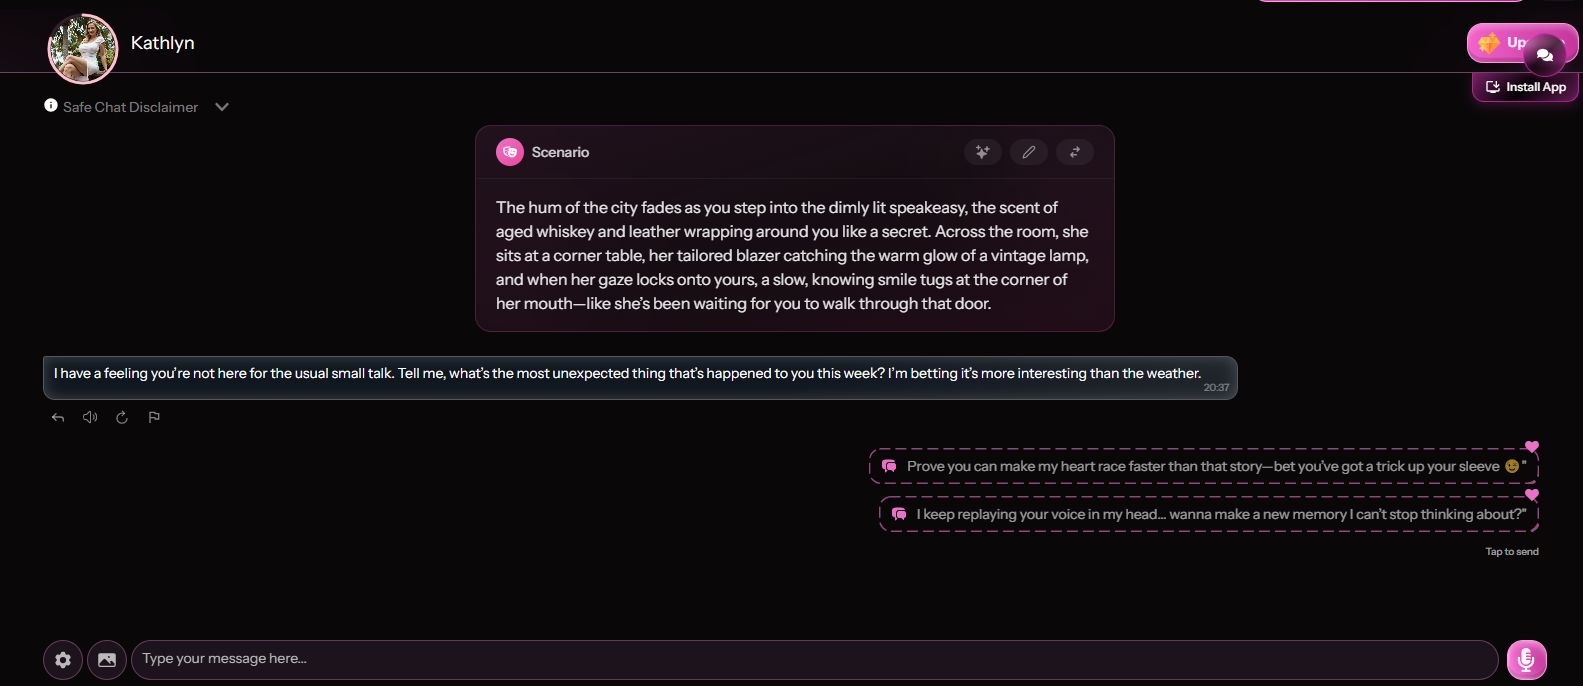Viewport: 1583px width, 686px height.
Task: Click the reply arrow under Kathlyn's message
Action: pos(58,417)
